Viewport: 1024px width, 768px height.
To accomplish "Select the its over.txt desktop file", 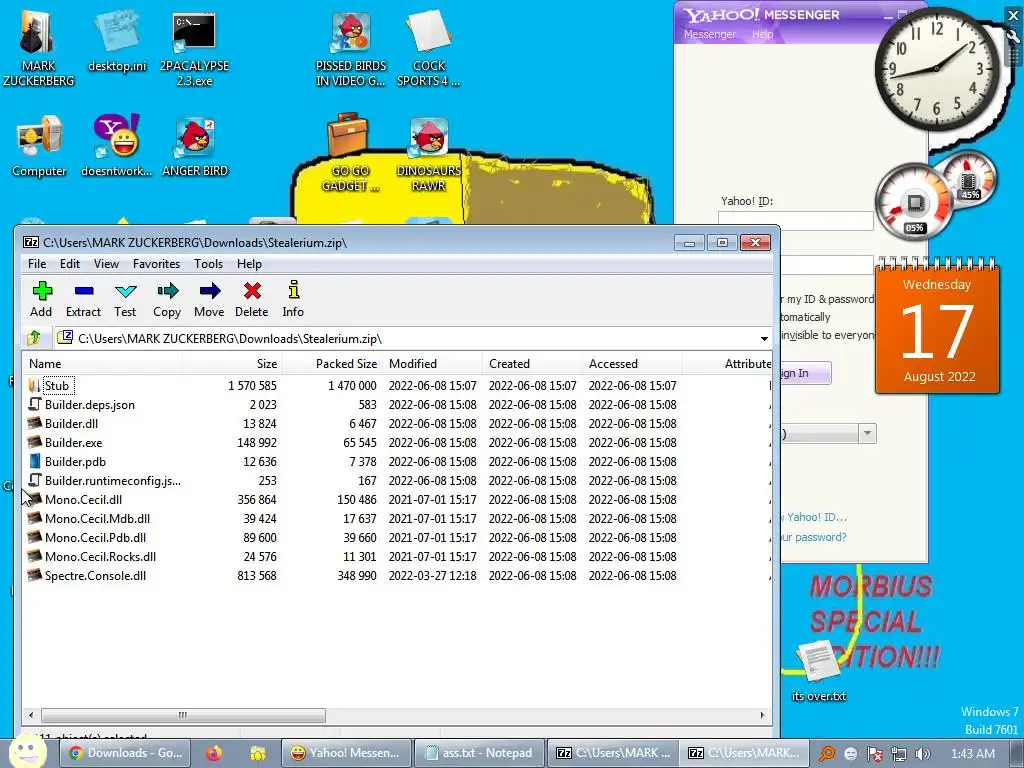I will click(x=818, y=670).
